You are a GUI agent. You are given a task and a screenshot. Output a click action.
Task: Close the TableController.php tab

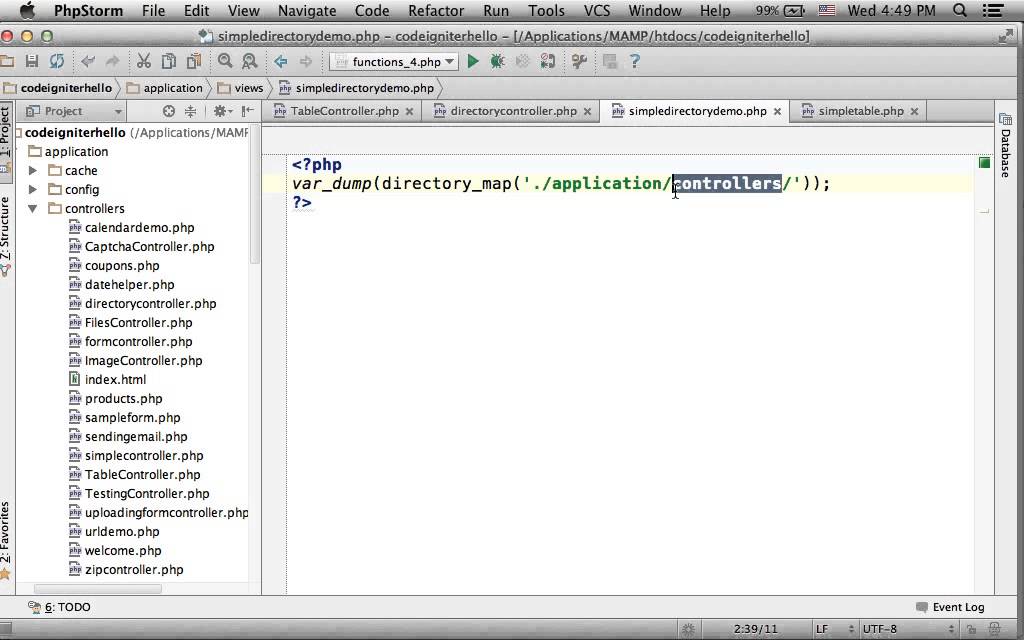(x=409, y=112)
